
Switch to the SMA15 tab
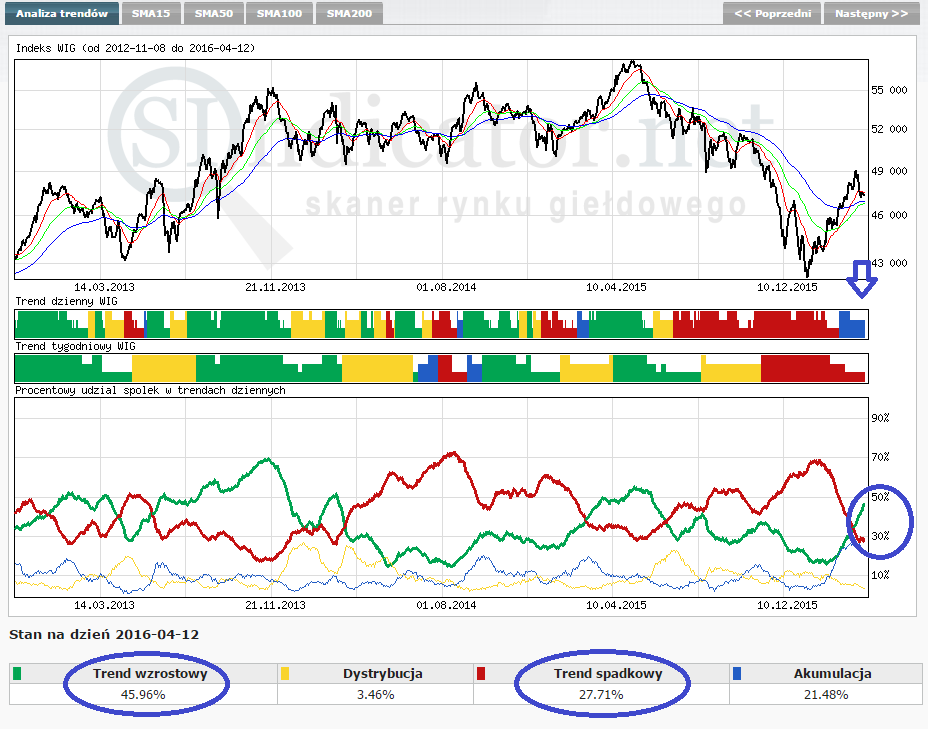point(150,13)
